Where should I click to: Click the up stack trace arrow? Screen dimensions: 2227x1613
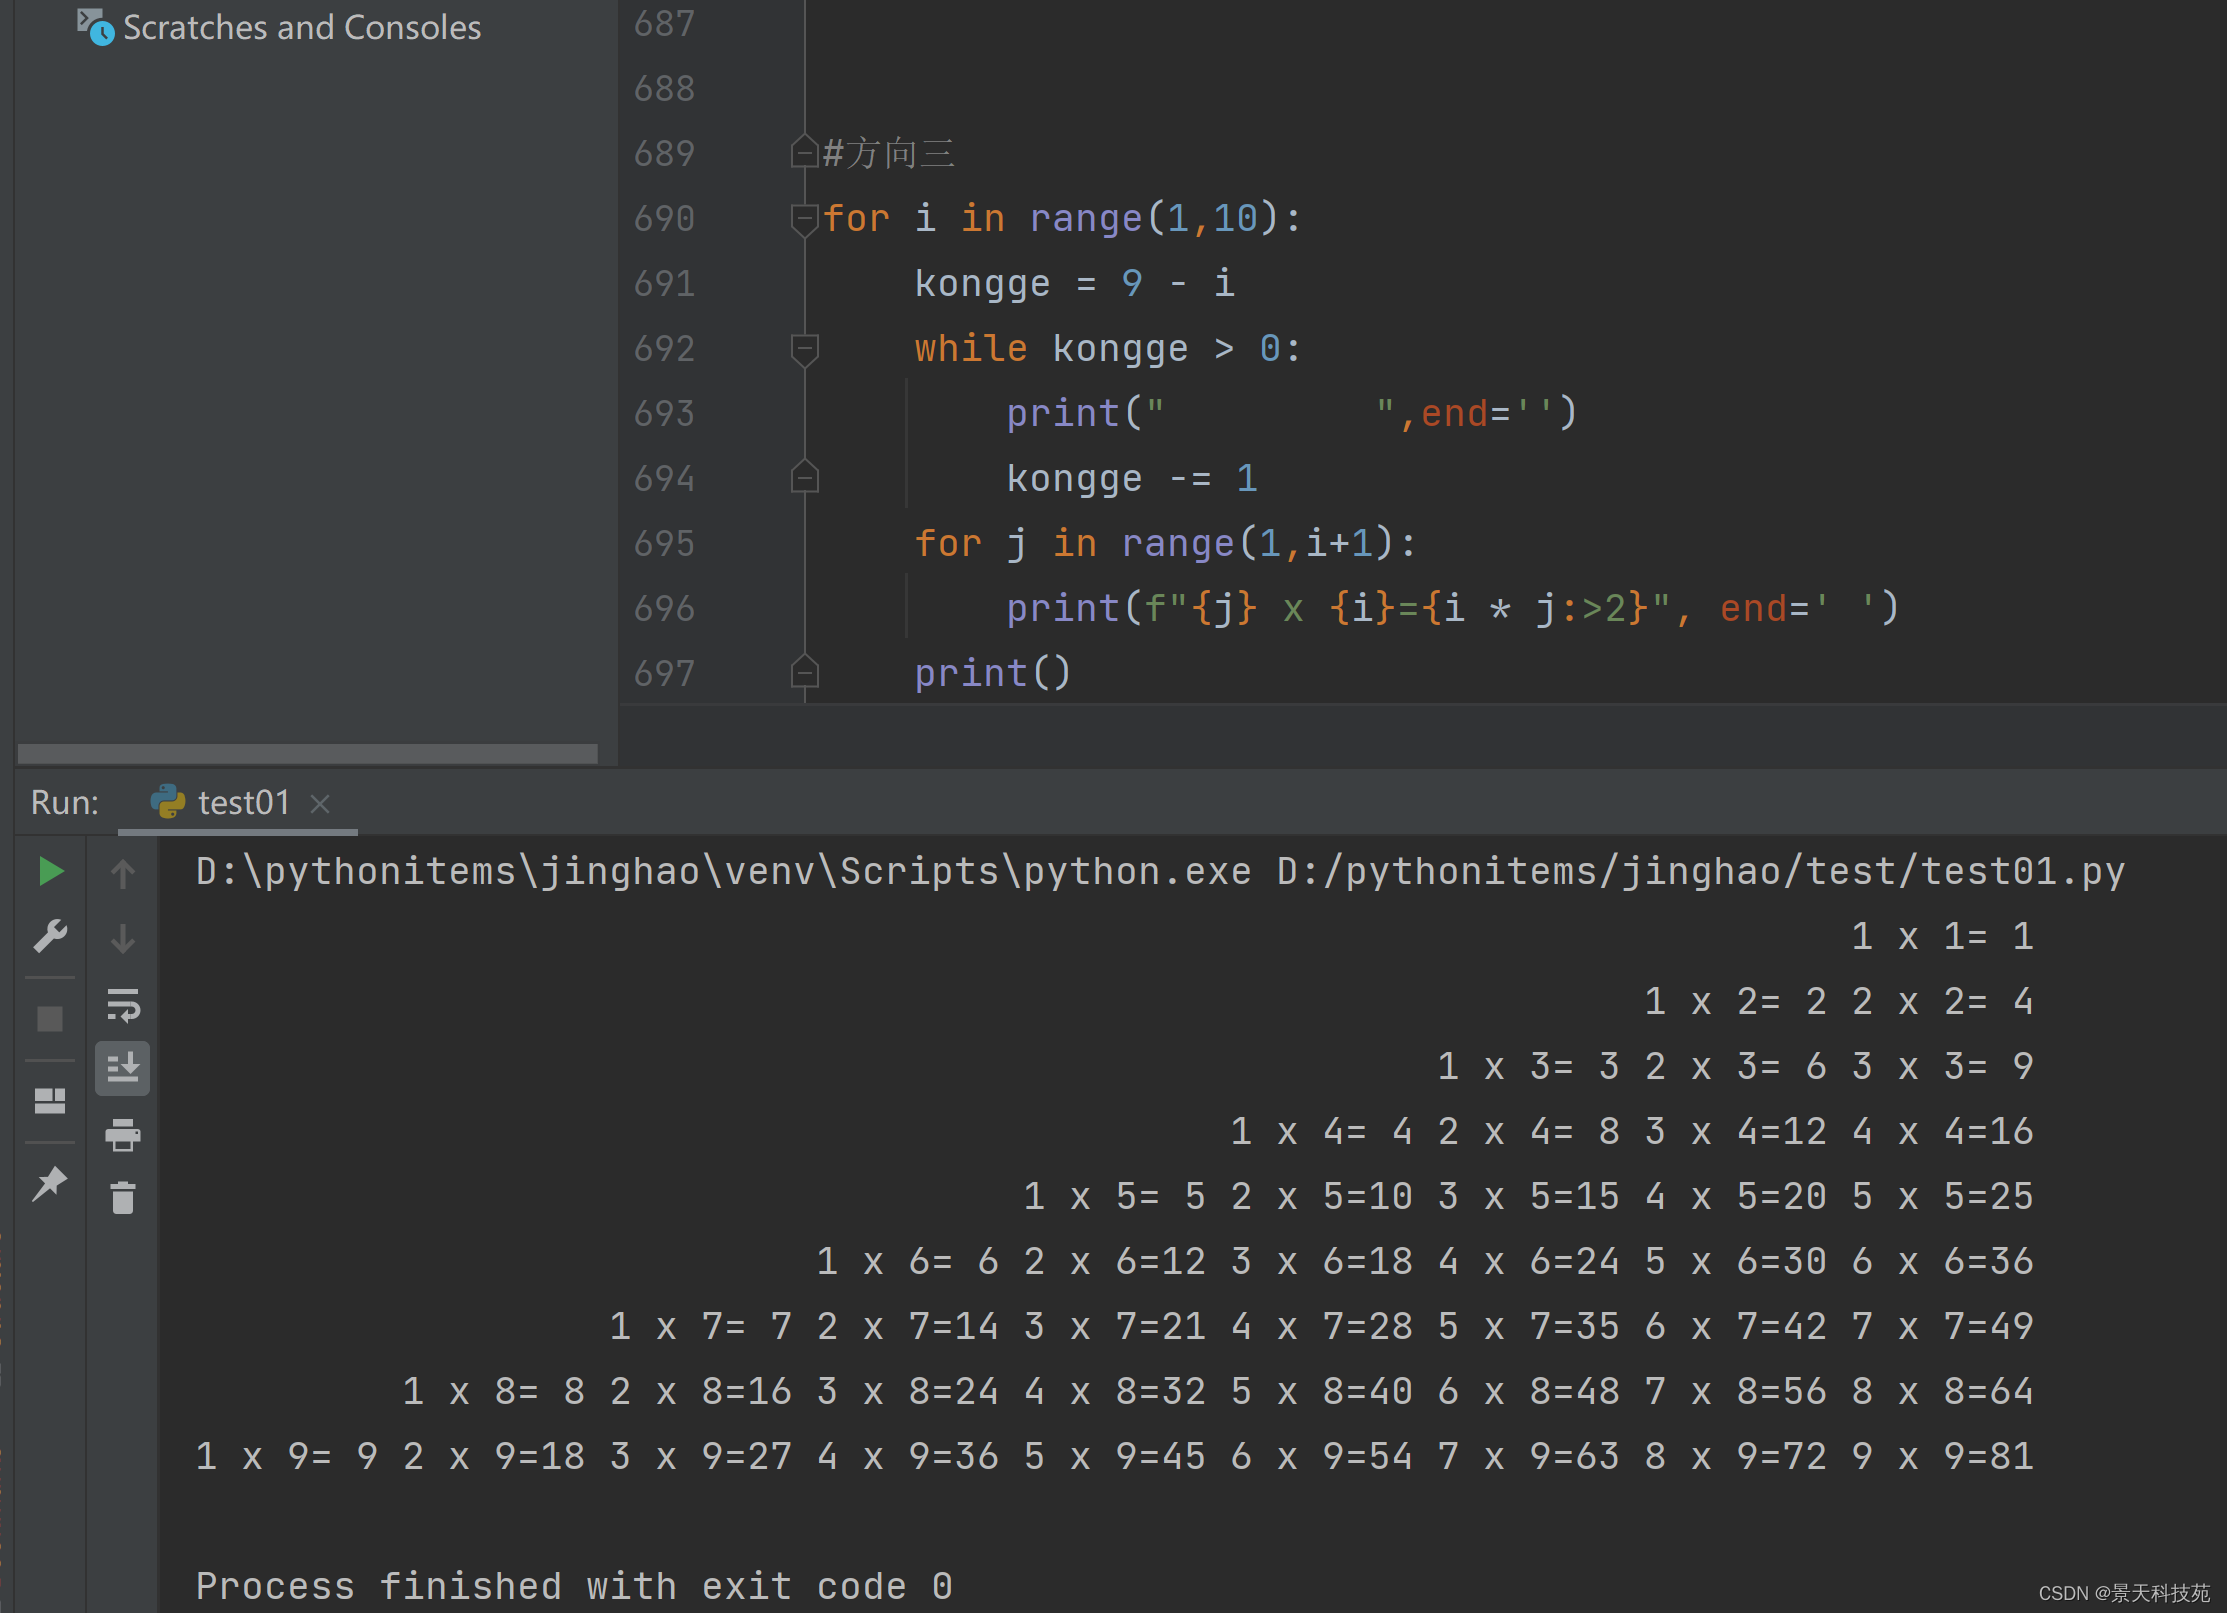pos(123,874)
